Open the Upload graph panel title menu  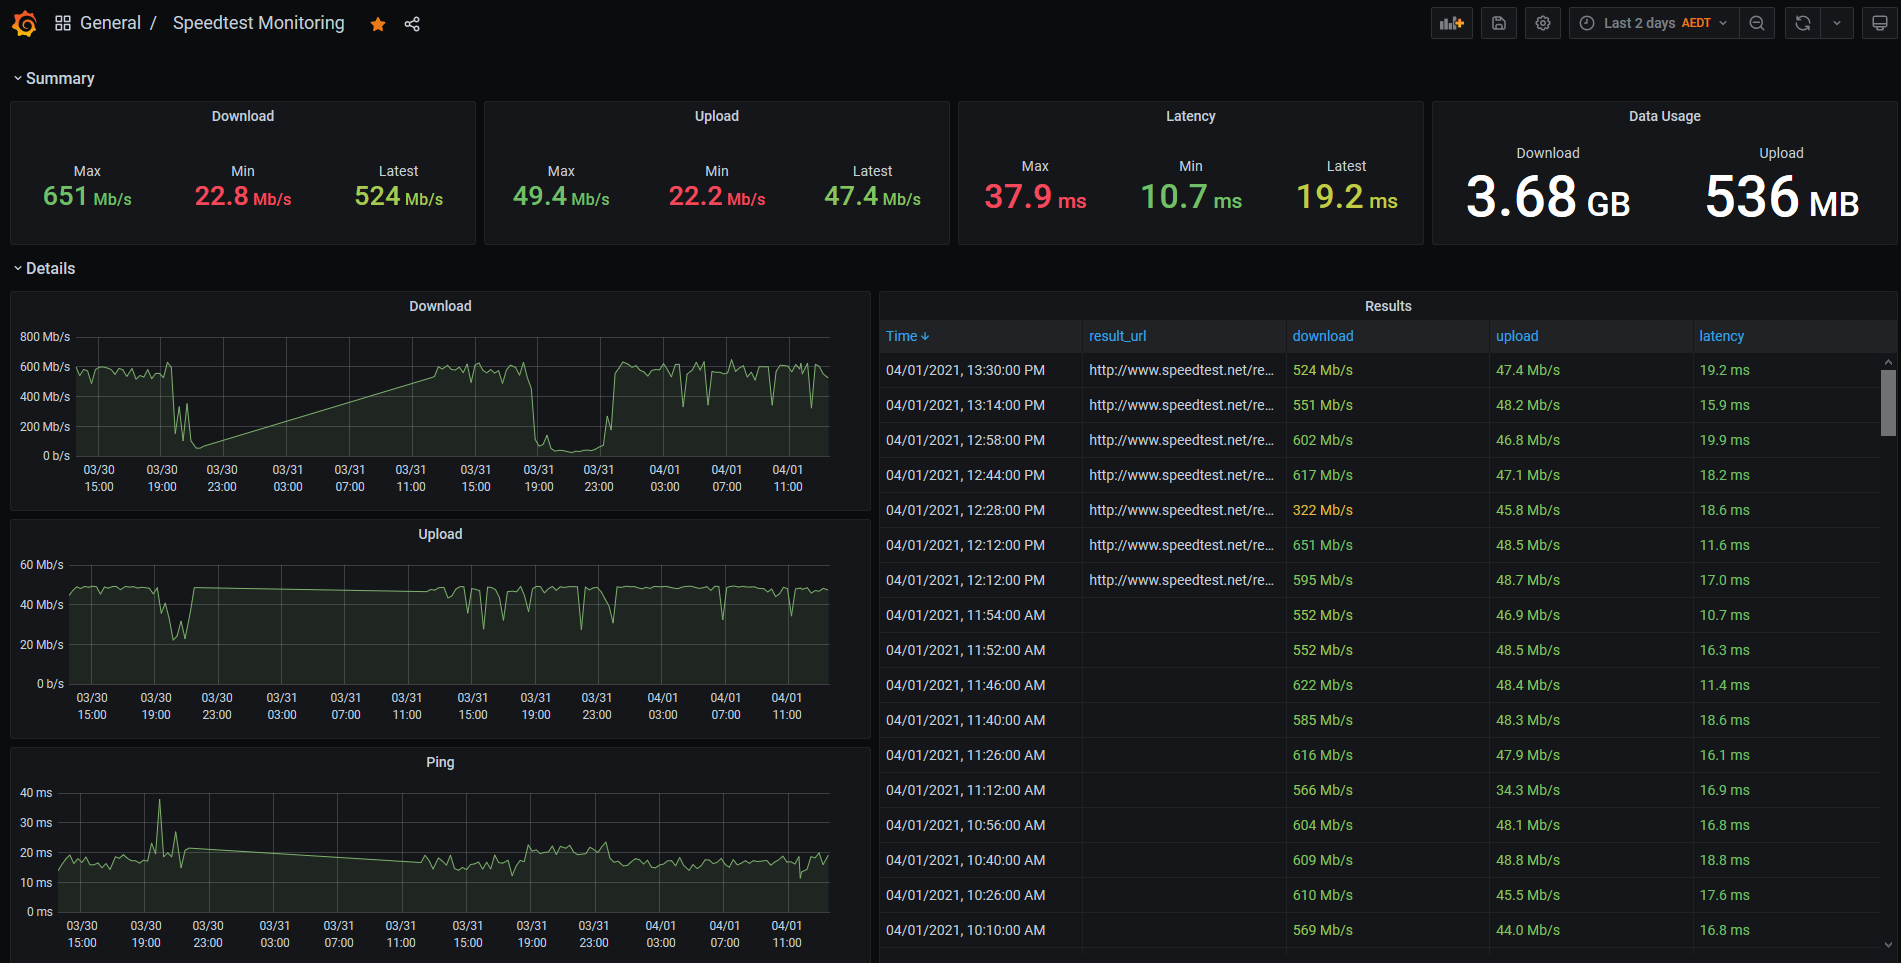point(440,534)
